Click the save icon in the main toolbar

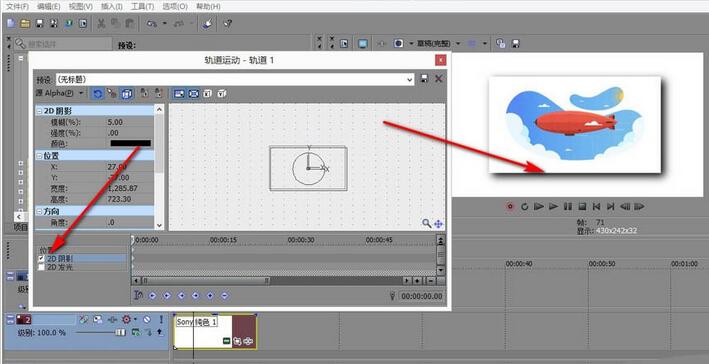(39, 24)
